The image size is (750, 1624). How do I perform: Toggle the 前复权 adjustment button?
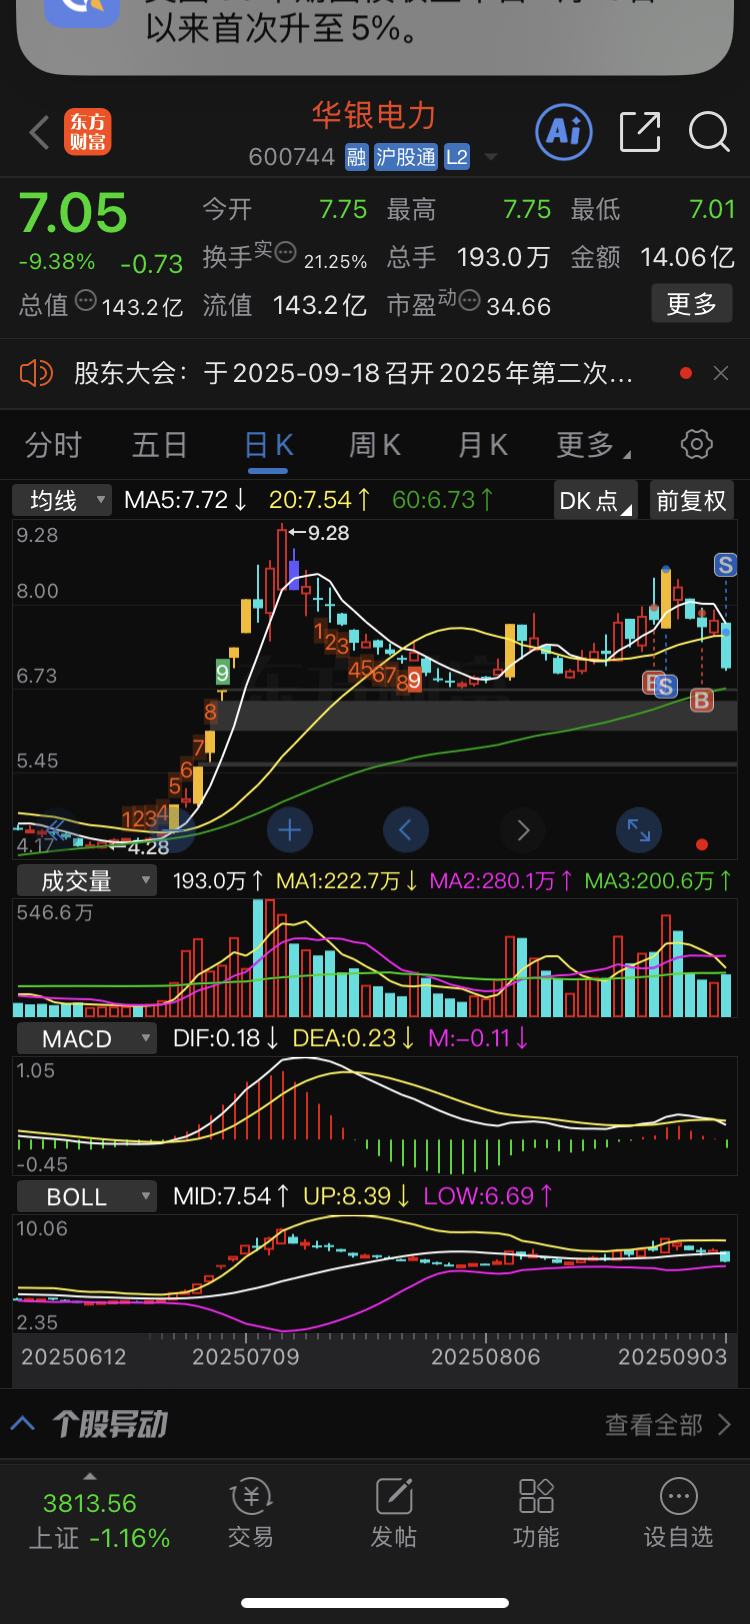pos(691,500)
